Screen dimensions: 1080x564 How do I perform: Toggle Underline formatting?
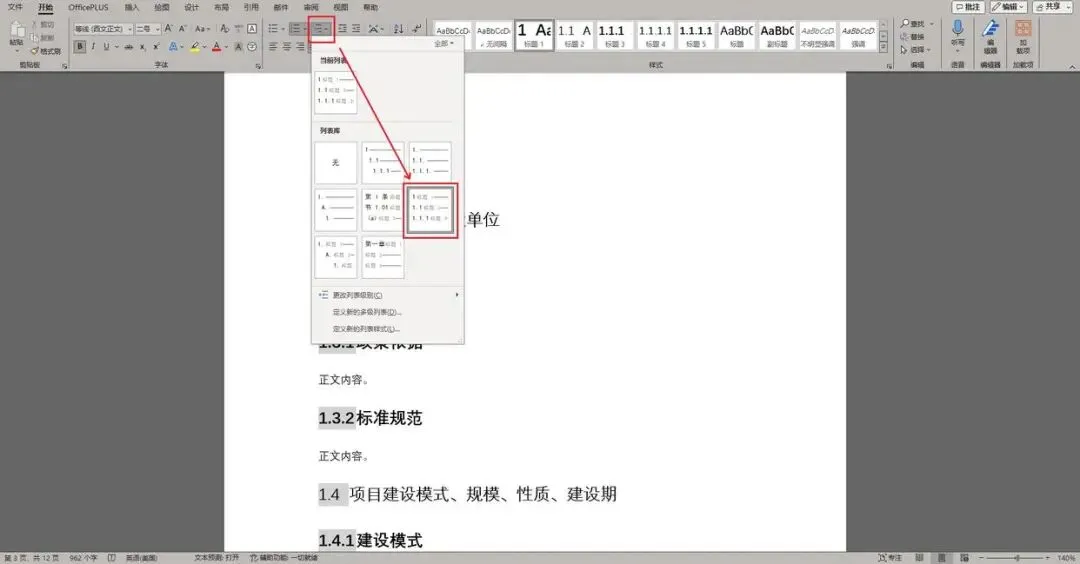coord(106,47)
